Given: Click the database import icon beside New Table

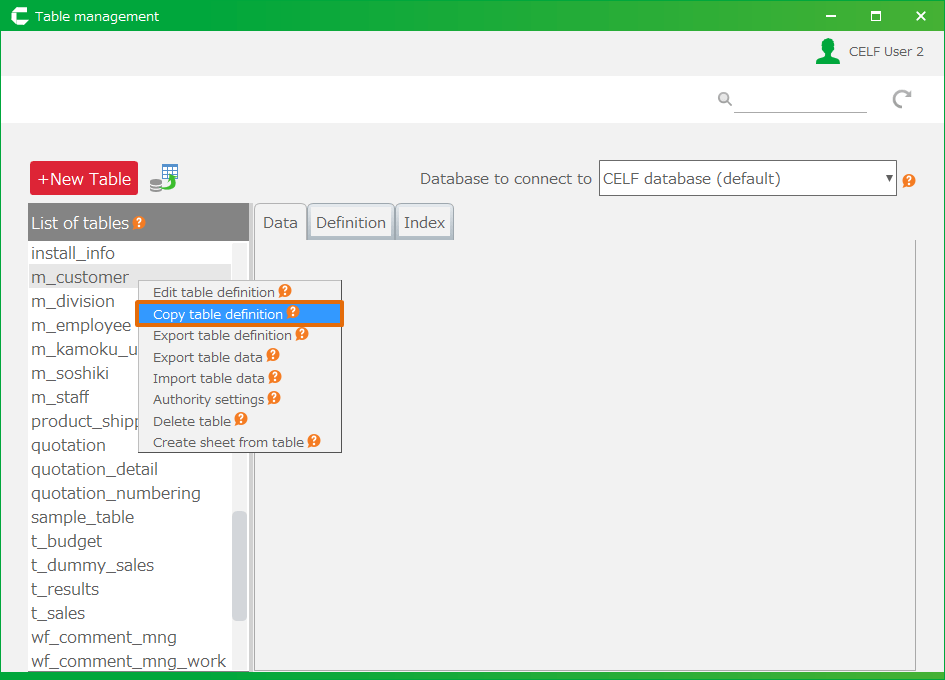Looking at the screenshot, I should tap(164, 178).
